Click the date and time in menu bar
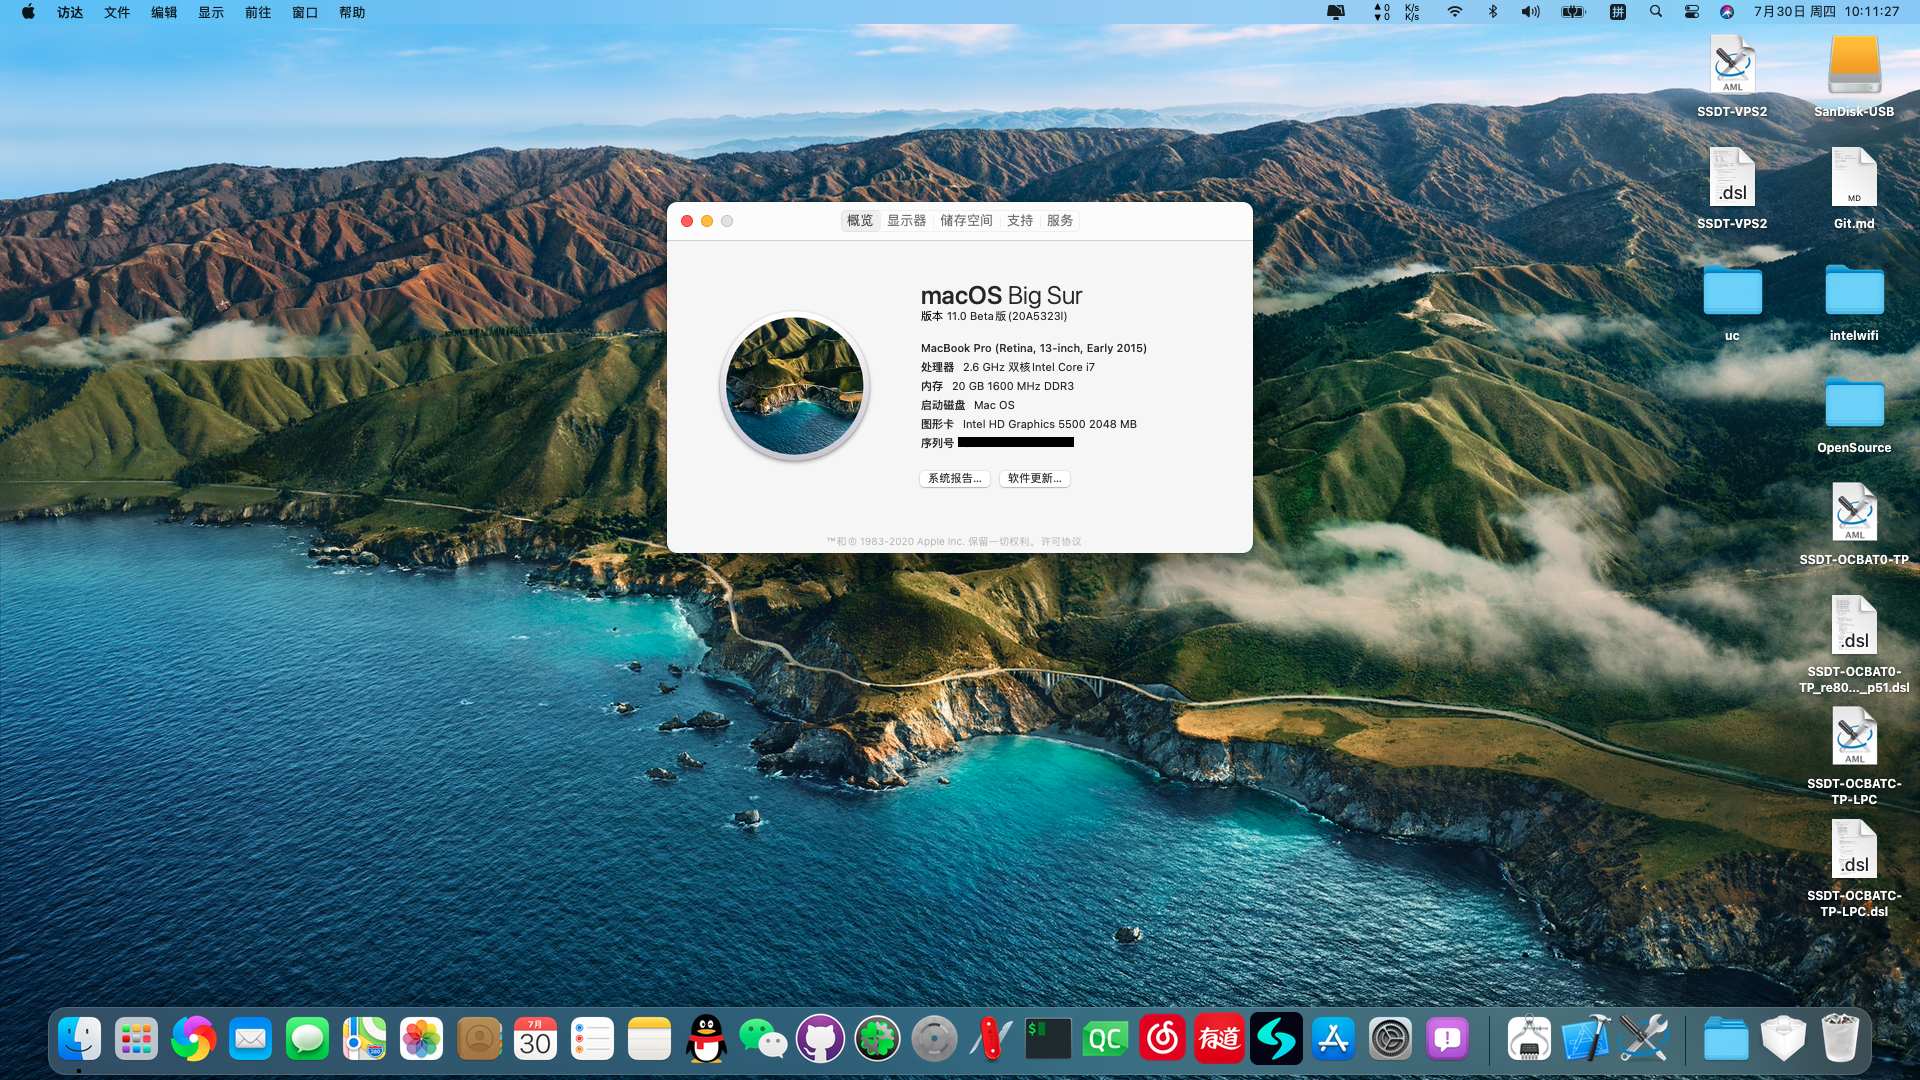1920x1080 pixels. [x=1826, y=12]
